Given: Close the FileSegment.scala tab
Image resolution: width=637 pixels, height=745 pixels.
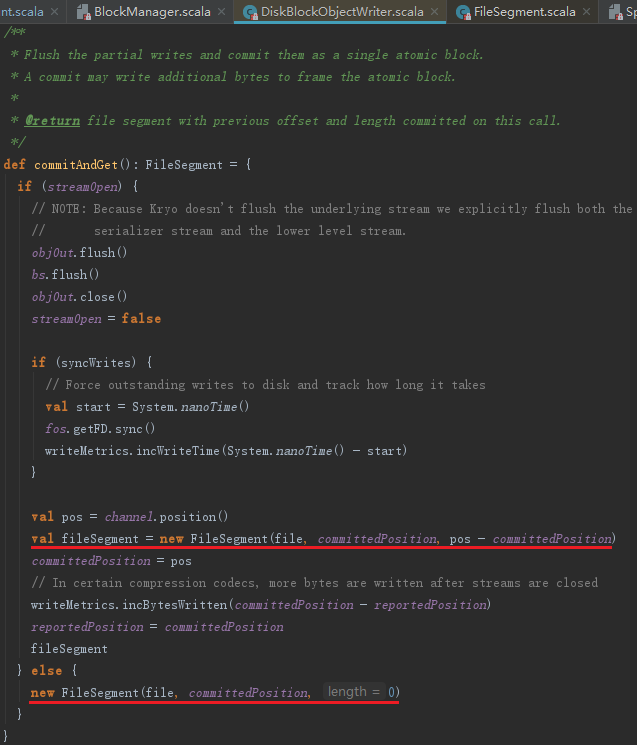Looking at the screenshot, I should (x=586, y=11).
